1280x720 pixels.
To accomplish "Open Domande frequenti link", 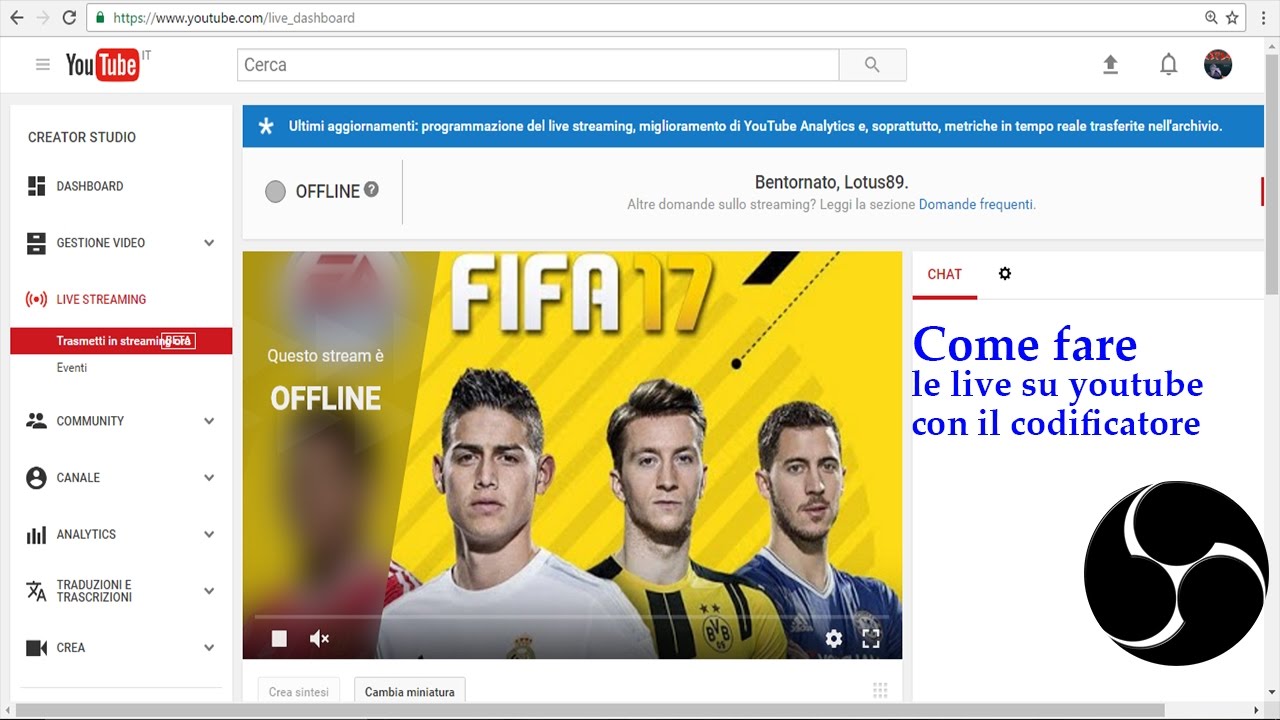I will pos(976,204).
